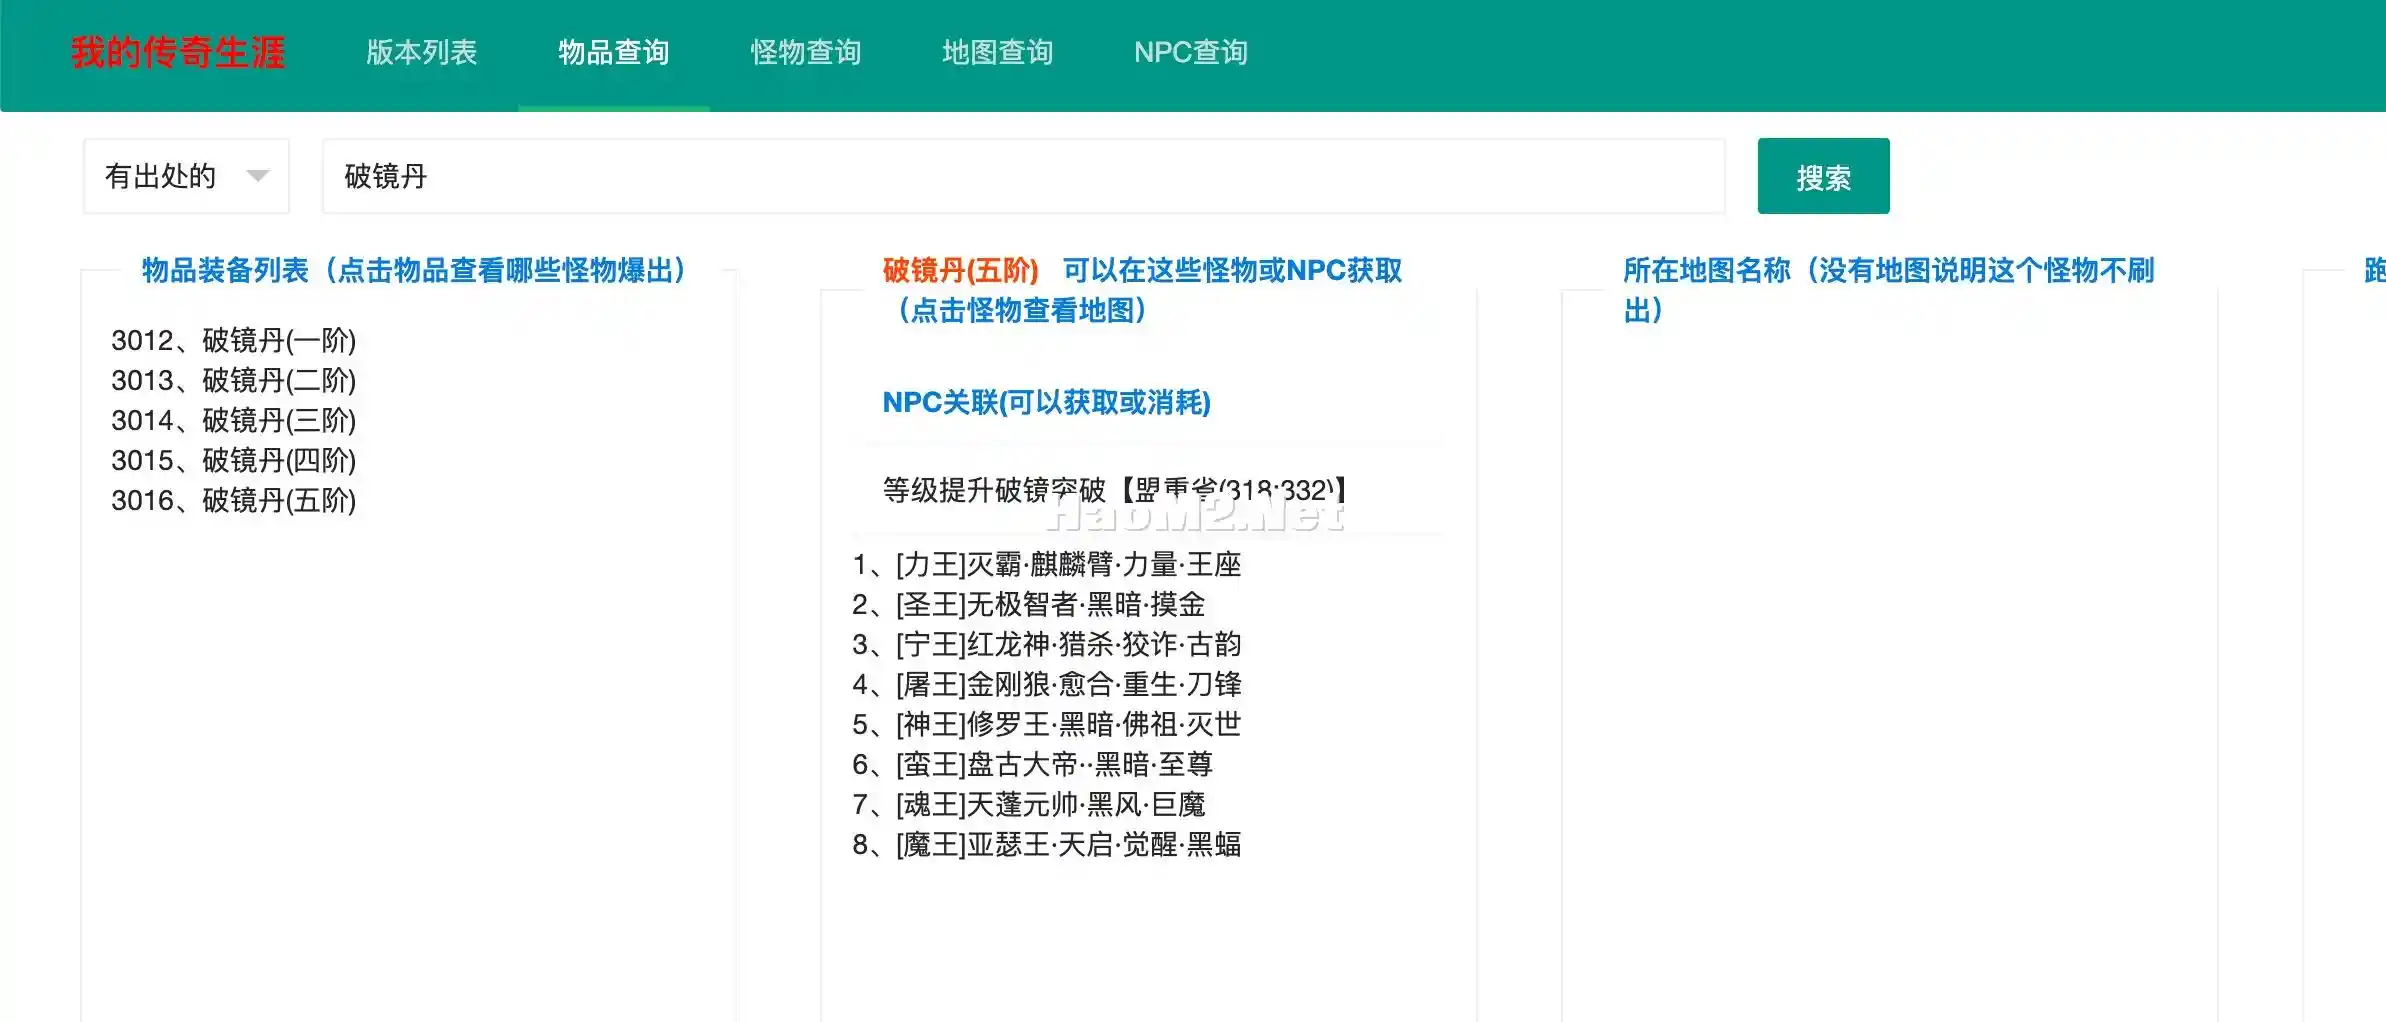The width and height of the screenshot is (2386, 1022).
Task: Select item 3012、破镜丹(一阶)
Action: pyautogui.click(x=234, y=340)
